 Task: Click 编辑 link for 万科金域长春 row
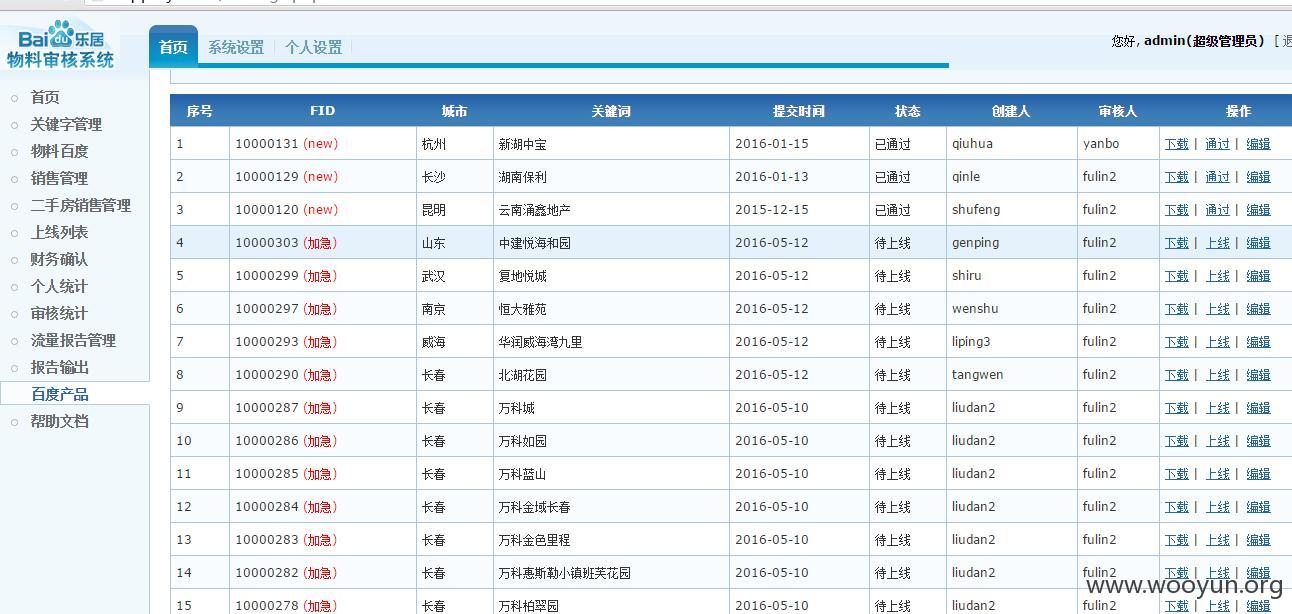click(x=1258, y=507)
